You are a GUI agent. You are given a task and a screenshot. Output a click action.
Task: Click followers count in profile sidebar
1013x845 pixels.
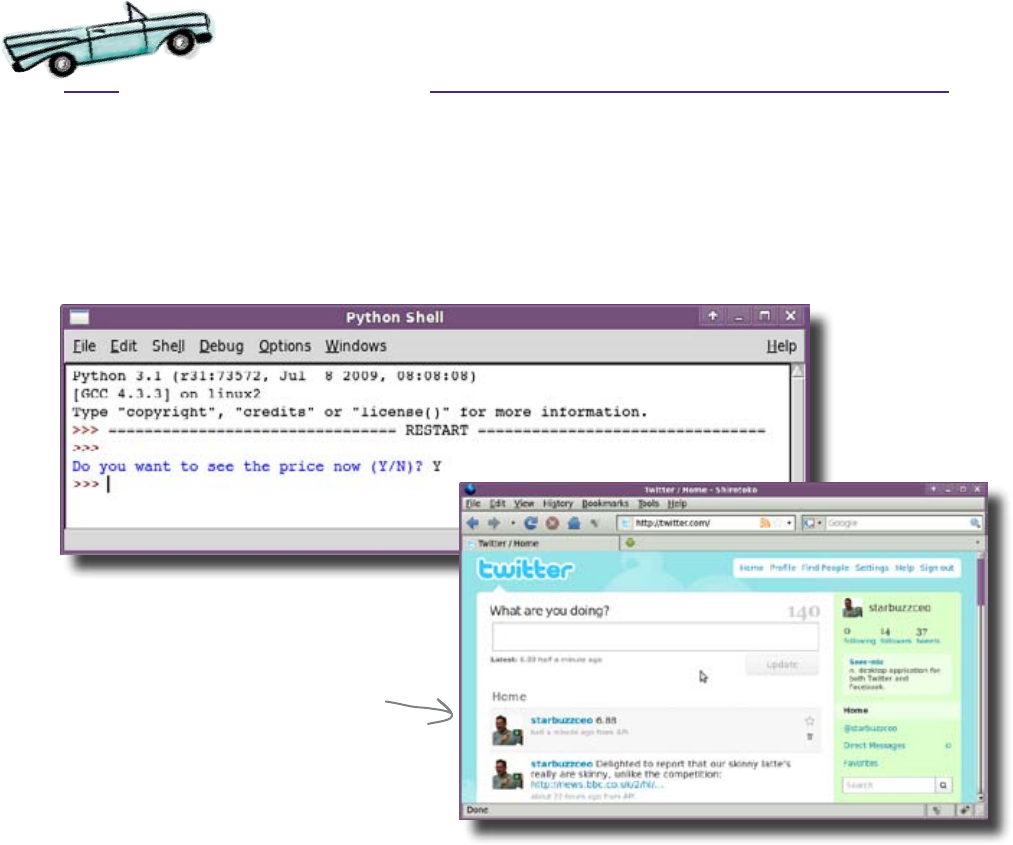pyautogui.click(x=896, y=636)
